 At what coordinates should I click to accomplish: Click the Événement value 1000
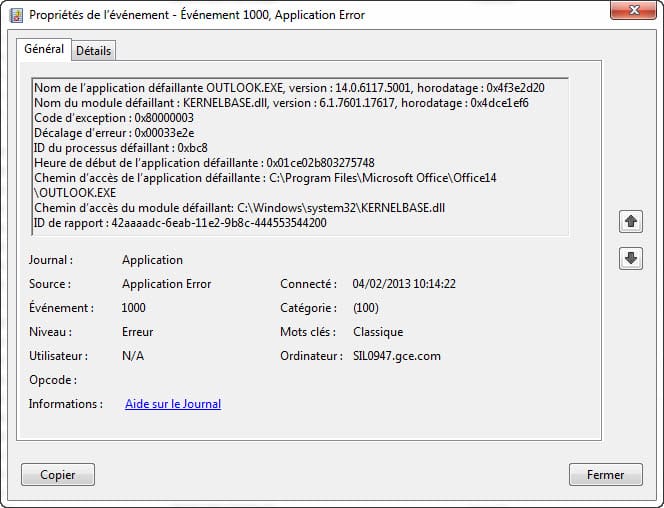pyautogui.click(x=133, y=308)
